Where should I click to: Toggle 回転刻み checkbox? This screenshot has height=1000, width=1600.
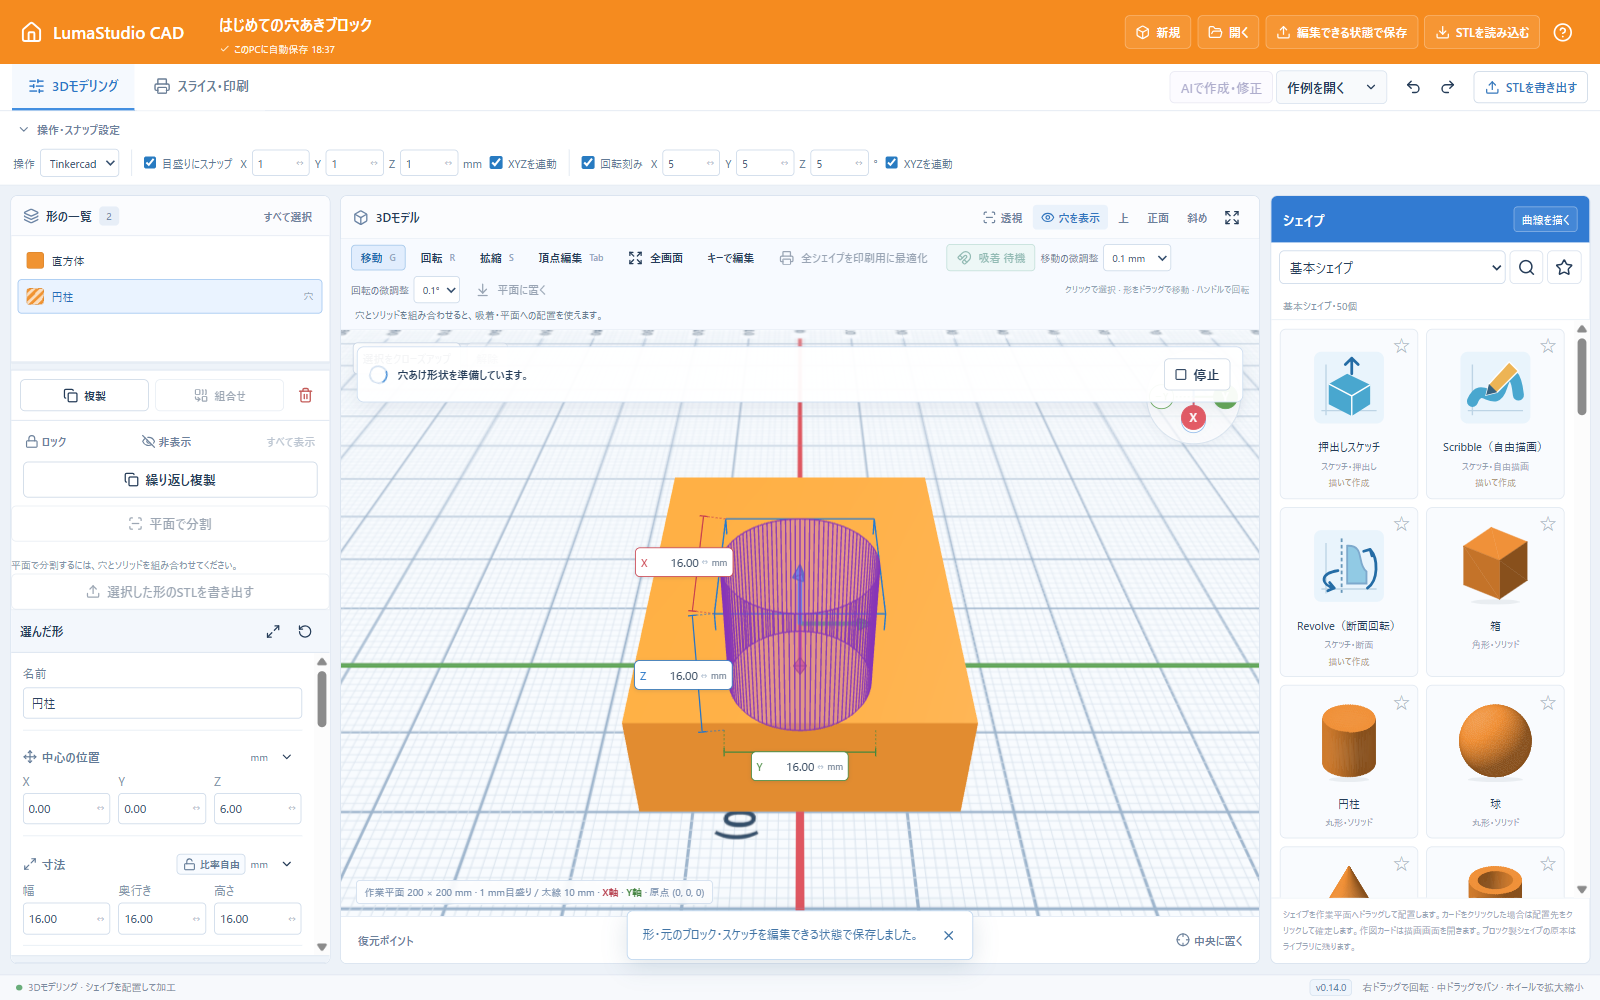point(588,163)
